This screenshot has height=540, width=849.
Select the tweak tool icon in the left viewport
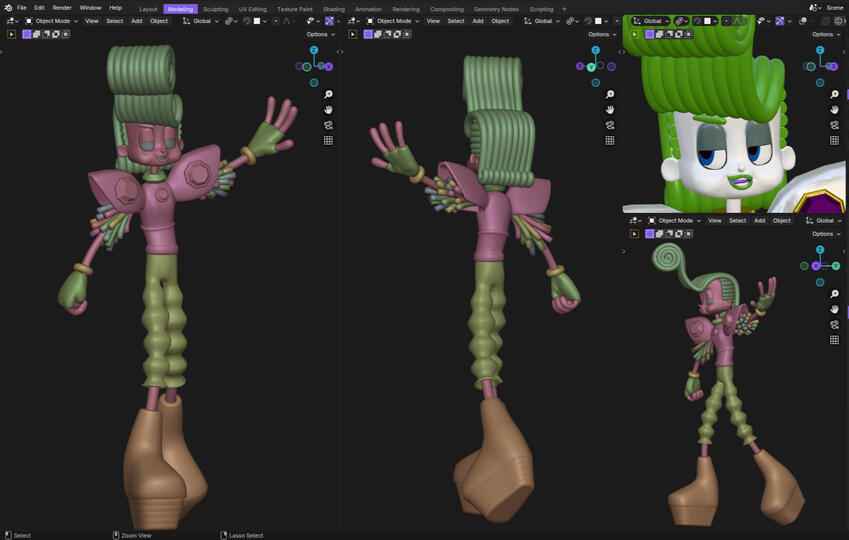click(12, 34)
